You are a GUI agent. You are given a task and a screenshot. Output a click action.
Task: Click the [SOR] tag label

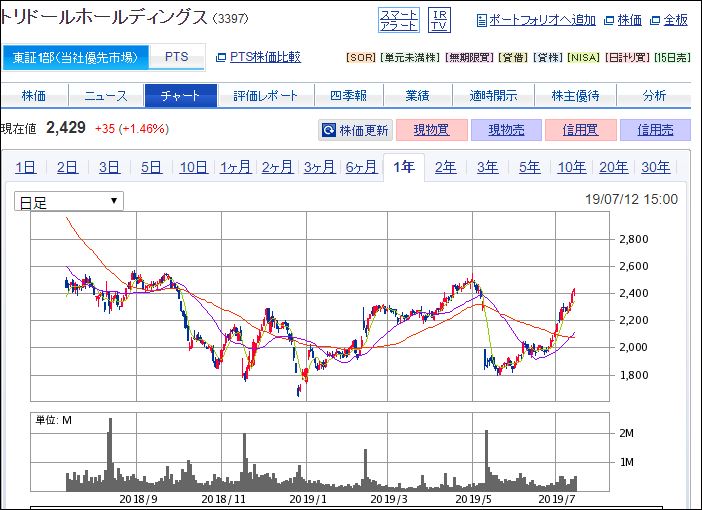point(361,58)
